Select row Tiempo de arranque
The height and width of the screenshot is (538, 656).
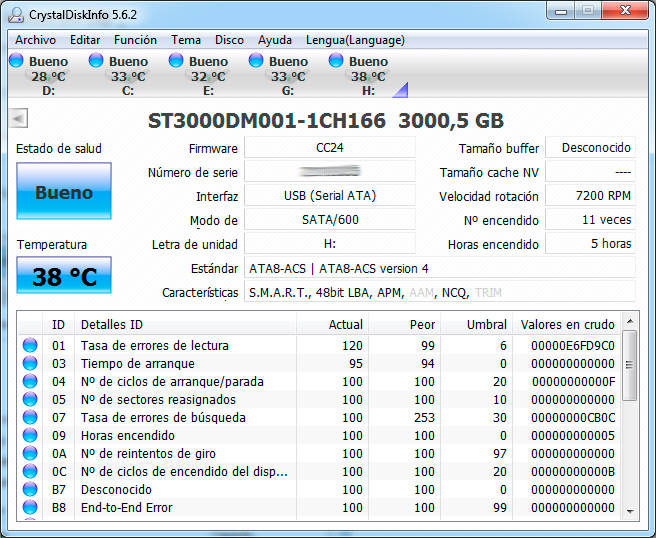[x=320, y=364]
